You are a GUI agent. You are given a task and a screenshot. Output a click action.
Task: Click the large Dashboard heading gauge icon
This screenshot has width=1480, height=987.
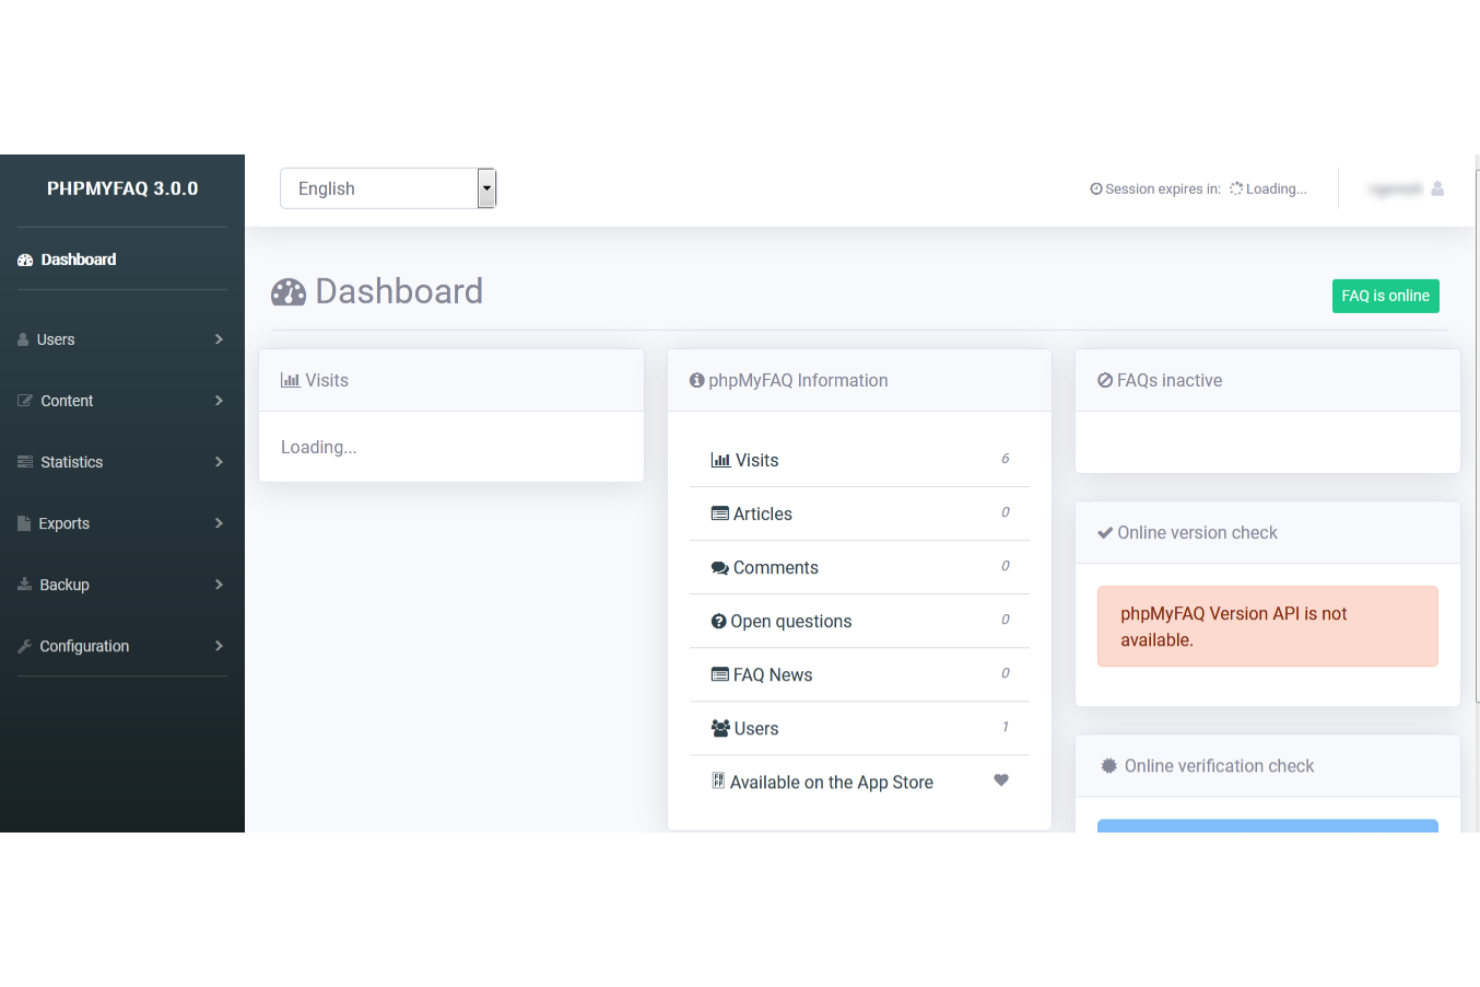tap(289, 292)
